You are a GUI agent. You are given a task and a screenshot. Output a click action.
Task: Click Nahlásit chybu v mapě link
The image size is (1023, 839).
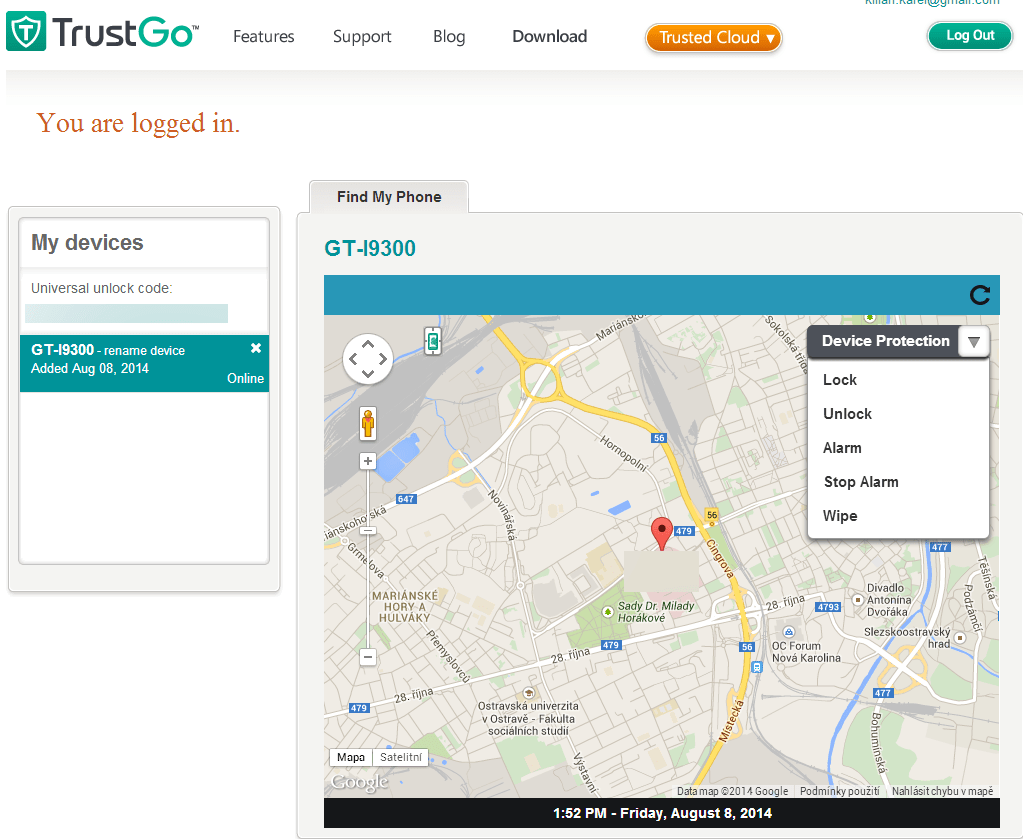pos(943,791)
